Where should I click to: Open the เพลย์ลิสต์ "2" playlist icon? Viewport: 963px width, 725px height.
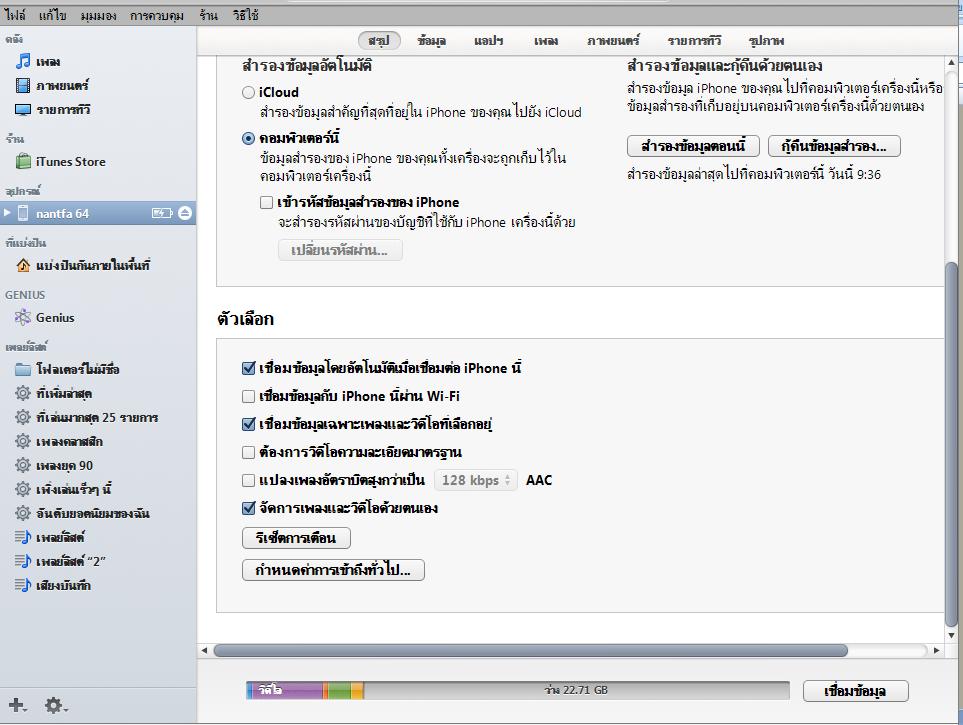[23, 561]
